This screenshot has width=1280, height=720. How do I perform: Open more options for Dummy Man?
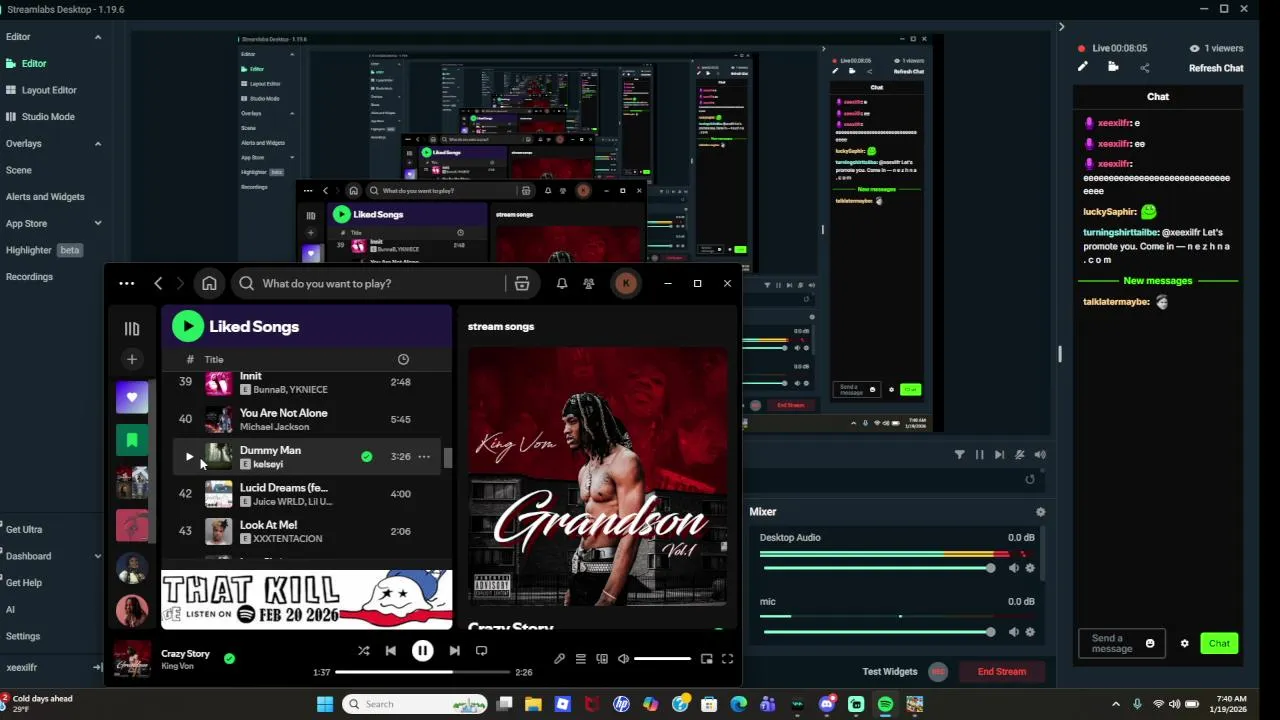click(x=424, y=457)
